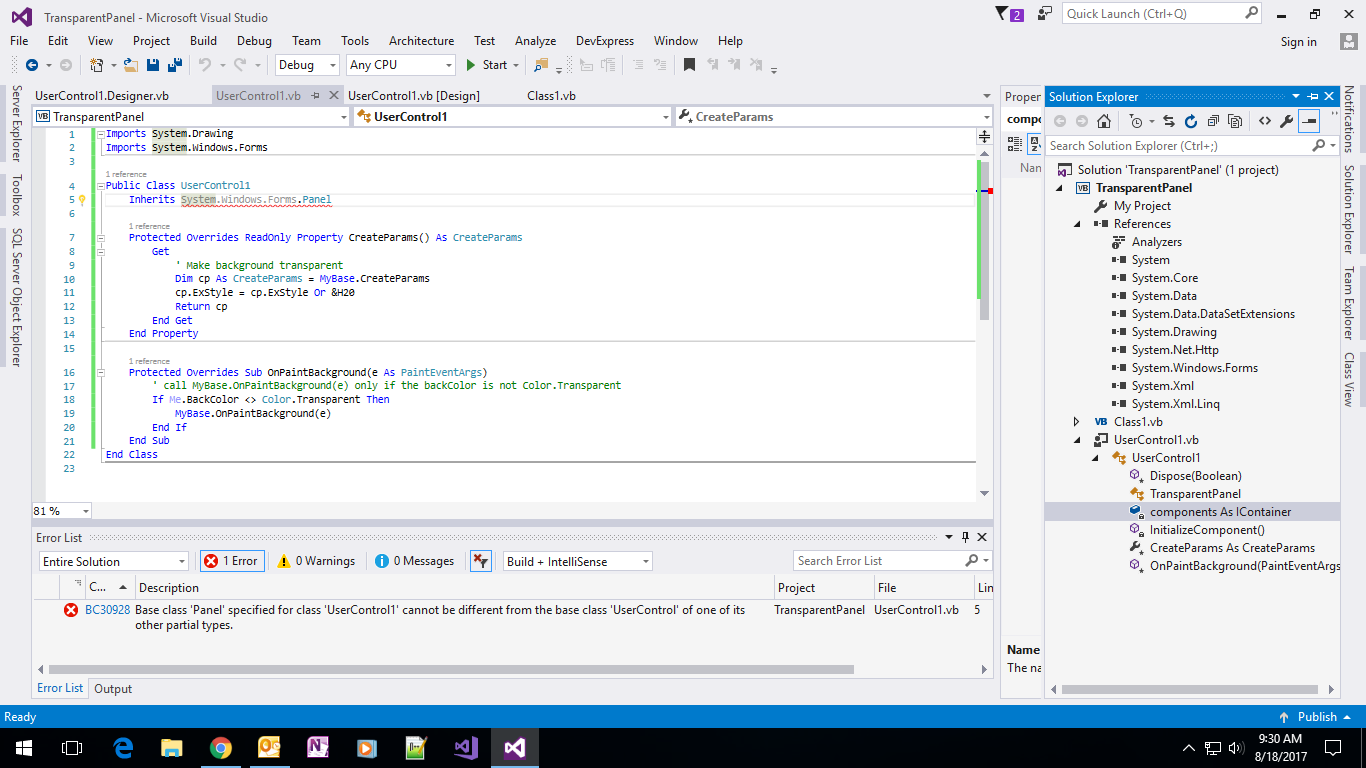Open OneNote from the taskbar
Viewport: 1366px width, 768px height.
319,747
